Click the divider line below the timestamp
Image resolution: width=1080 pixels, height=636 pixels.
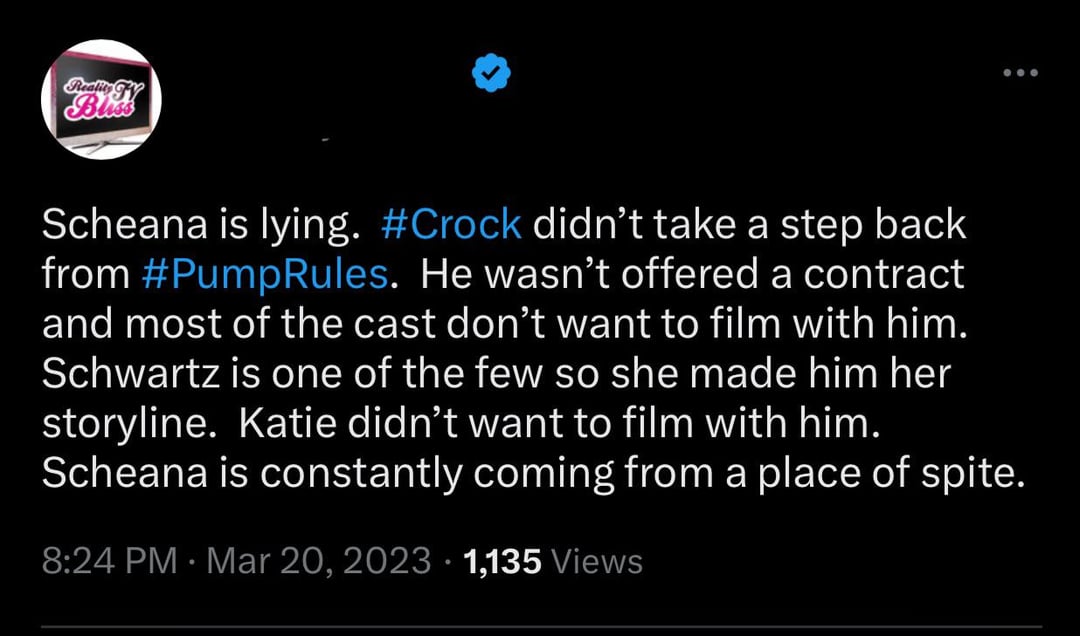point(541,626)
